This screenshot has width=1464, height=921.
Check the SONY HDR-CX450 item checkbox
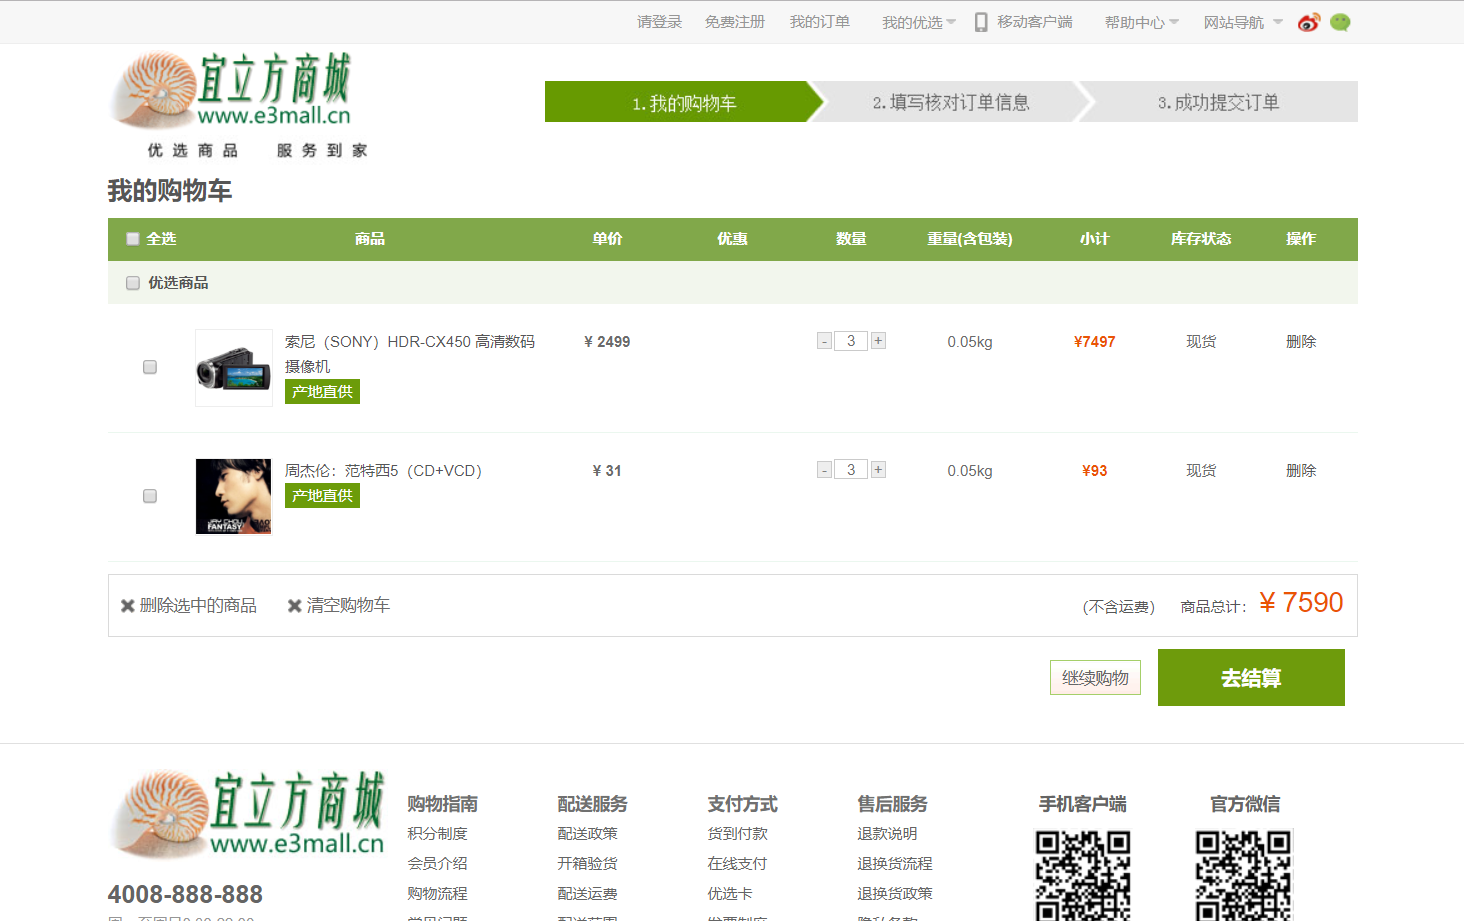(x=149, y=367)
